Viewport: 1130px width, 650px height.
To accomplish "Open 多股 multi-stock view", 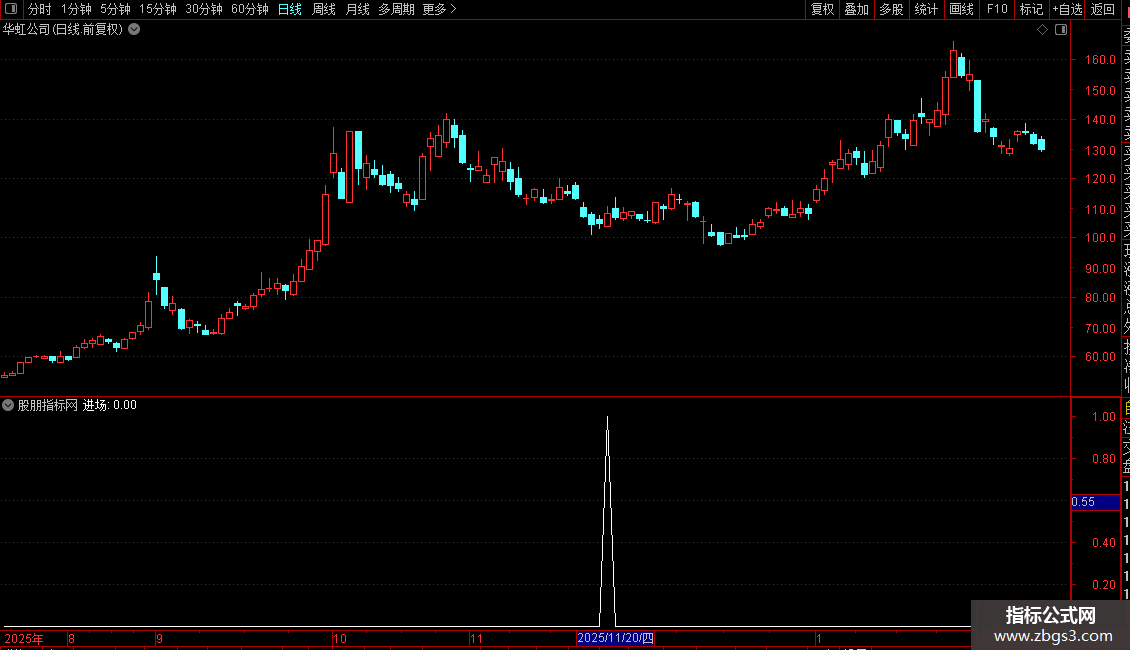I will (891, 9).
